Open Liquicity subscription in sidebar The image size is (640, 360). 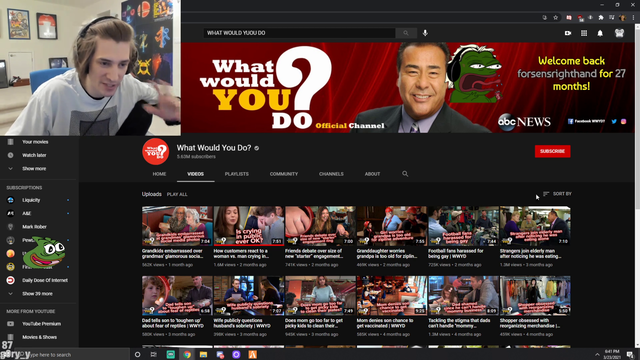tap(31, 200)
